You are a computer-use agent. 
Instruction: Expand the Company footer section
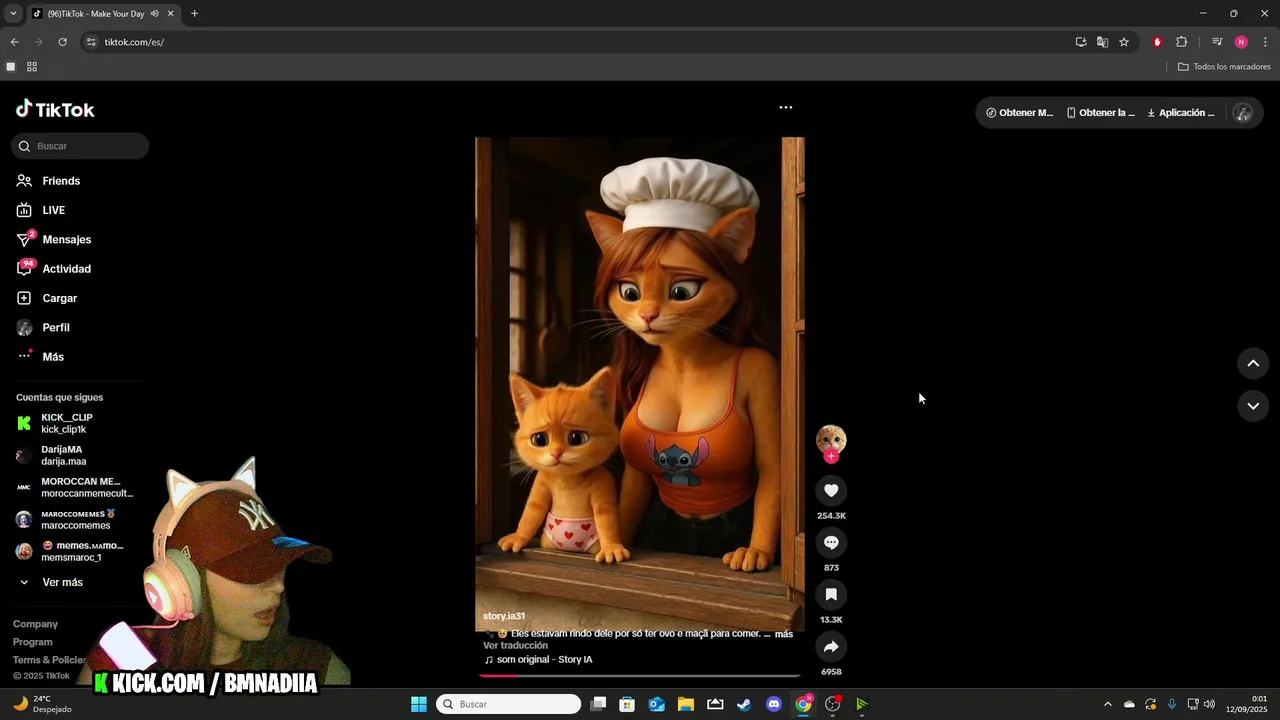35,624
